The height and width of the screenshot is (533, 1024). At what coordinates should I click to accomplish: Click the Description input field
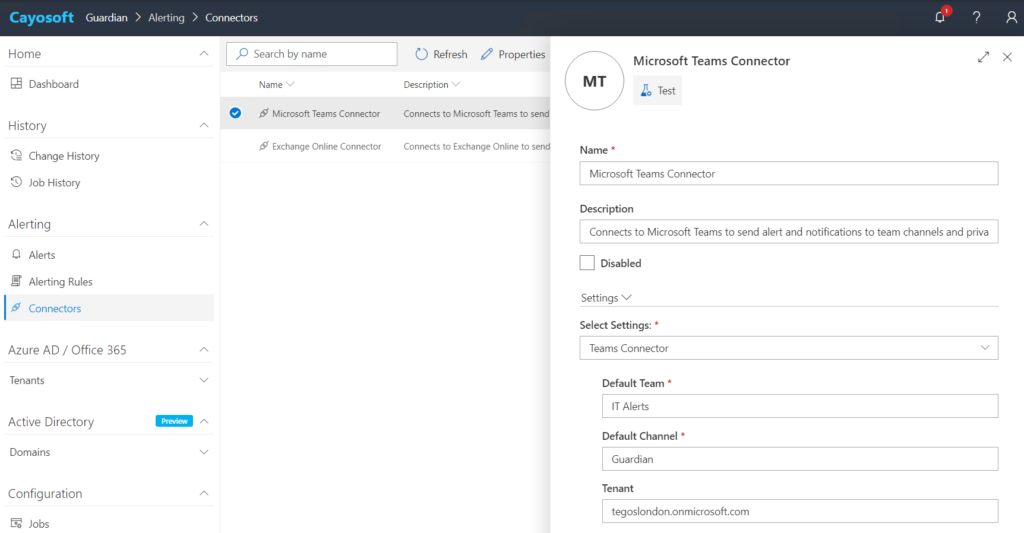788,231
